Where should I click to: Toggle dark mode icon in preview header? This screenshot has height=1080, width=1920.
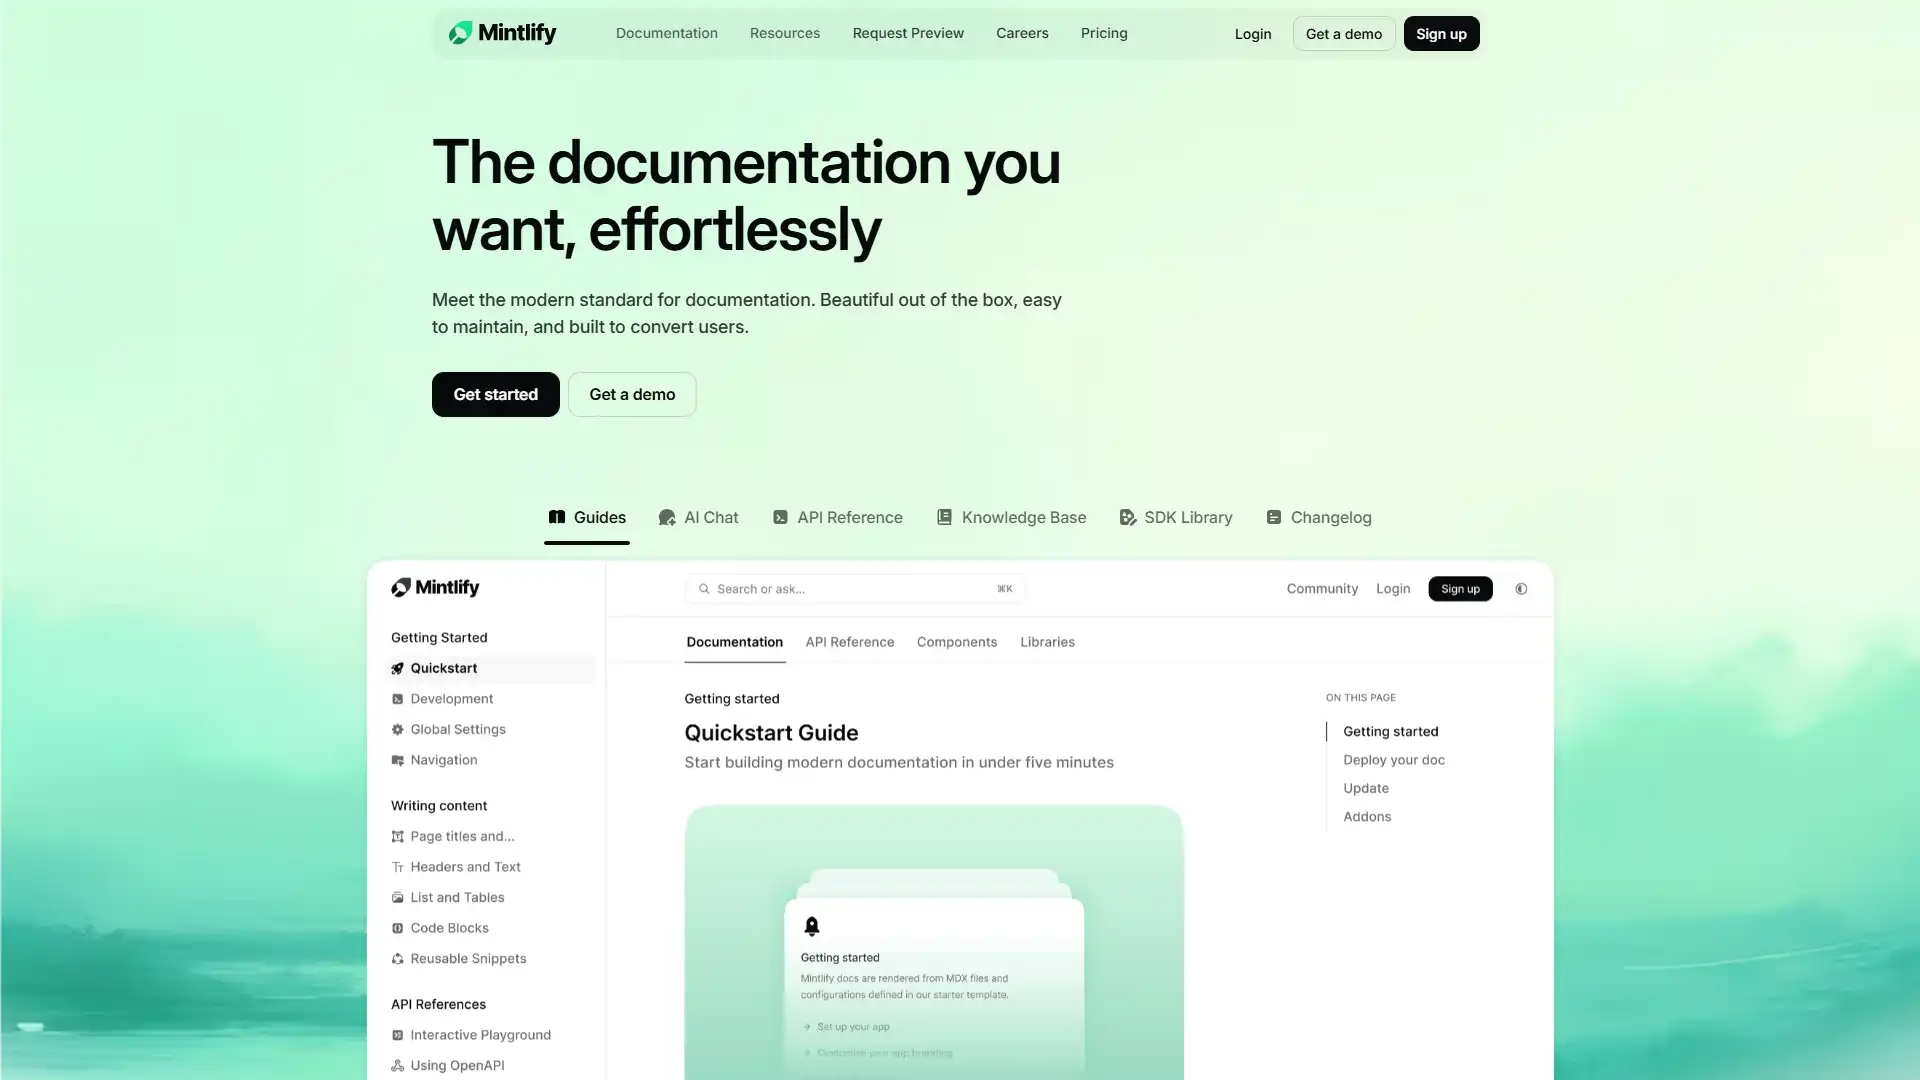(x=1520, y=588)
